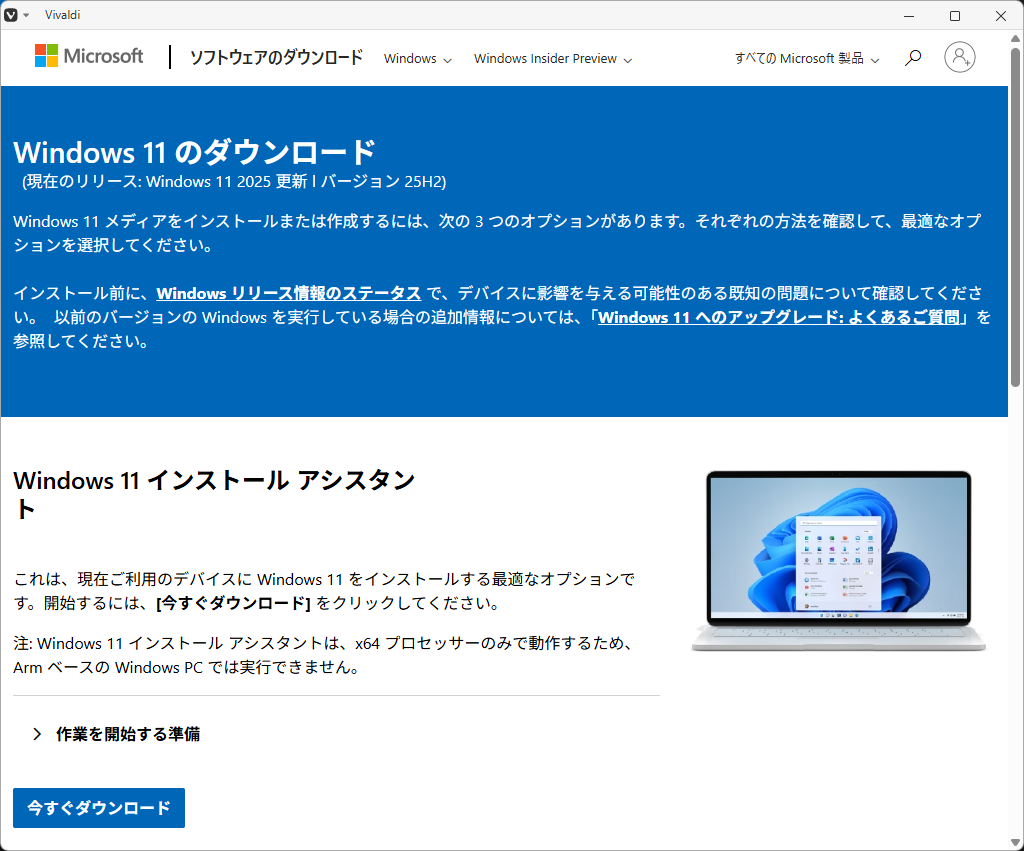Screen dimensions: 1024x851
Task: Expand Windows Insider Preview dropdown
Action: 552,59
